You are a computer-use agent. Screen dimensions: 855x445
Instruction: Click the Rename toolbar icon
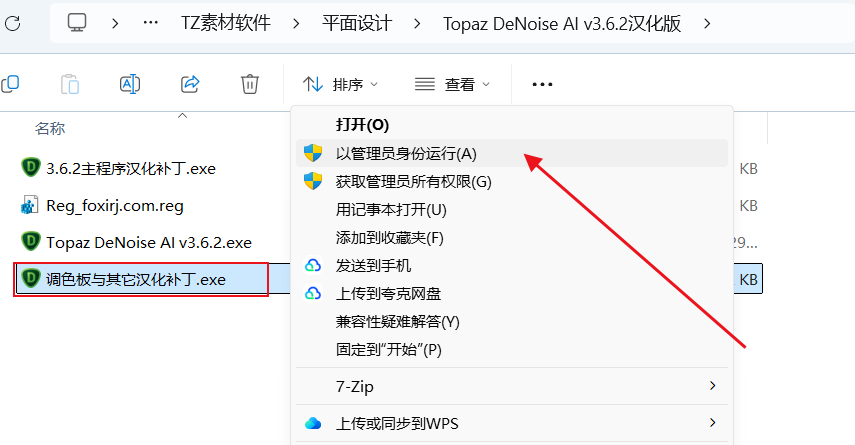[x=130, y=84]
